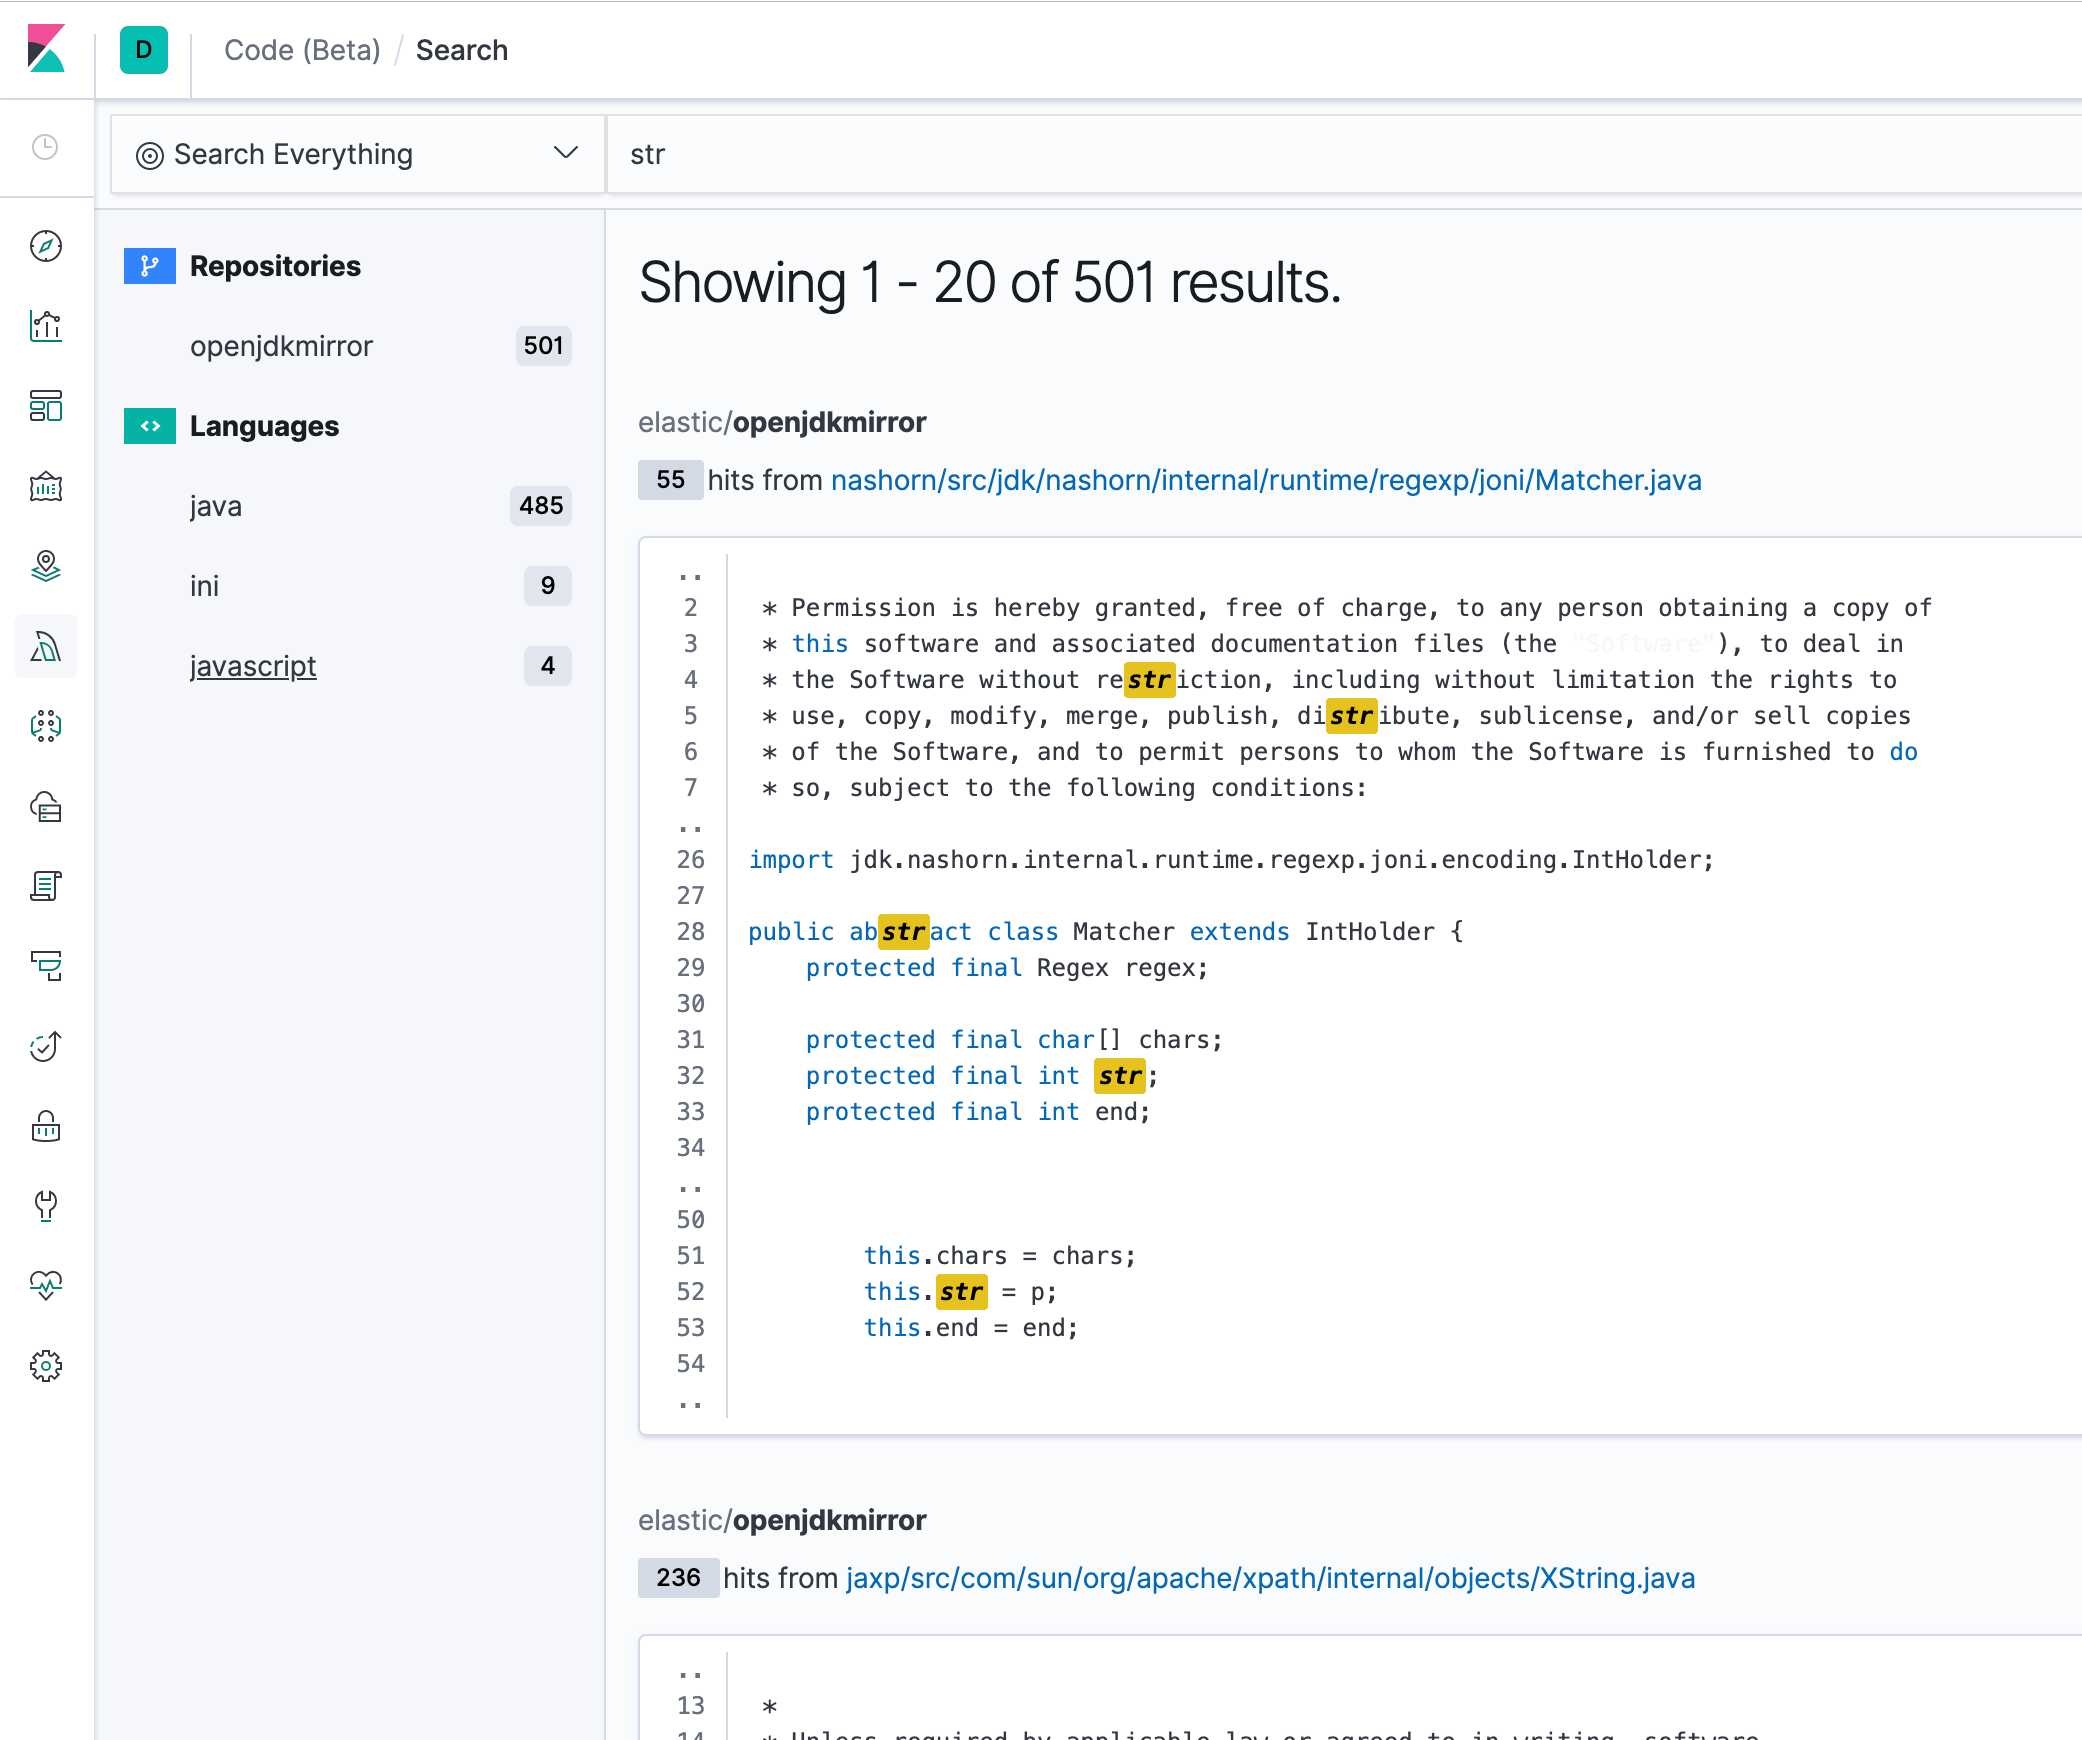Screen dimensions: 2082x1740
Task: Open the XString.java file link
Action: pos(1269,1578)
